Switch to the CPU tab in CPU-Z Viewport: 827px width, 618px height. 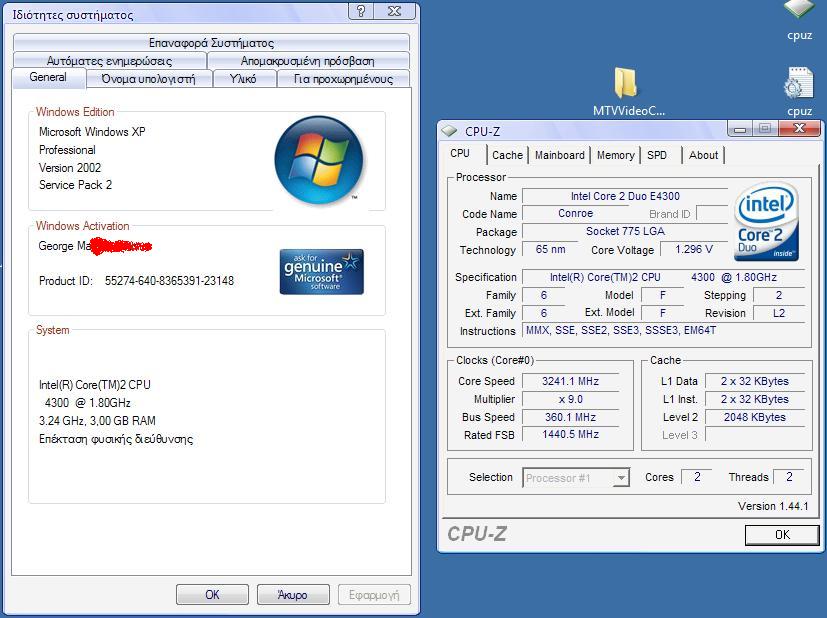tap(460, 153)
